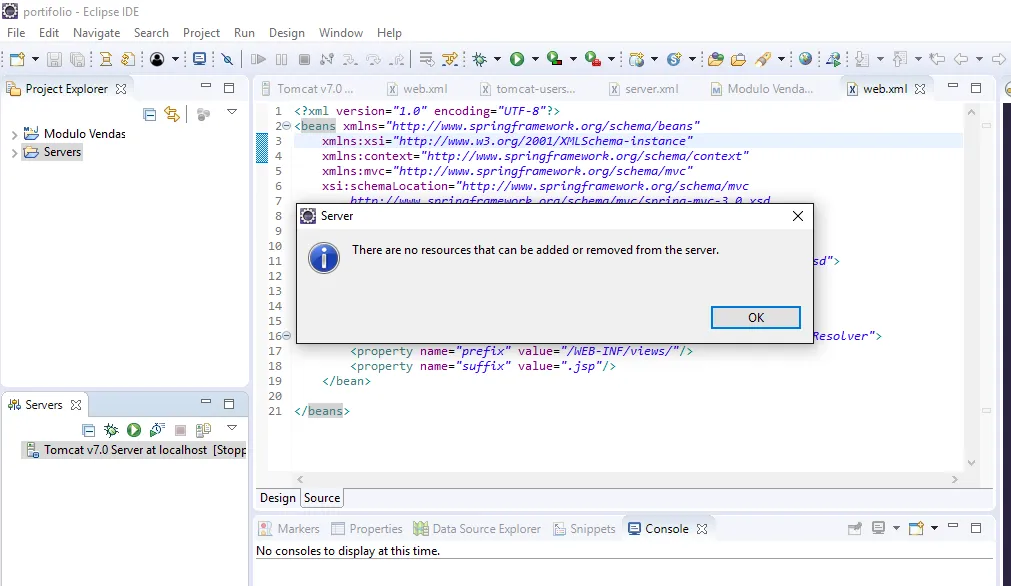
Task: Select Tomcat v7.0 Server at localhost
Action: pyautogui.click(x=125, y=450)
